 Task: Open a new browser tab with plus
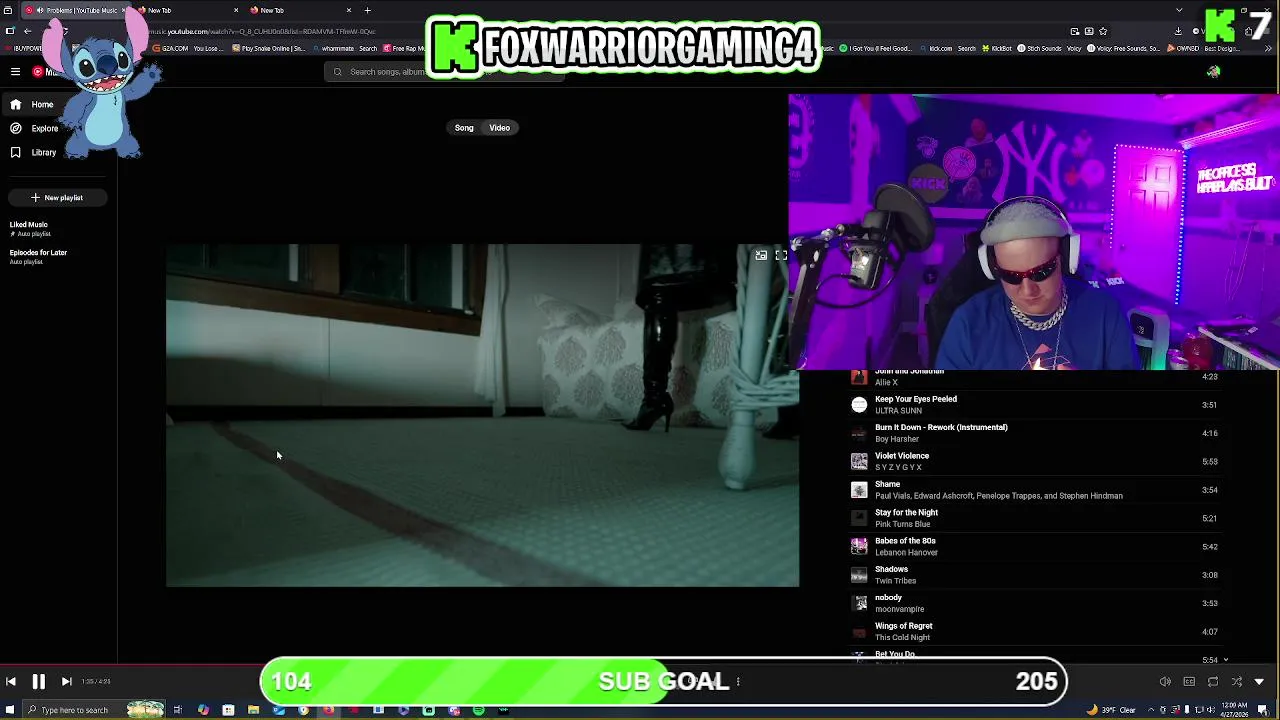(367, 10)
